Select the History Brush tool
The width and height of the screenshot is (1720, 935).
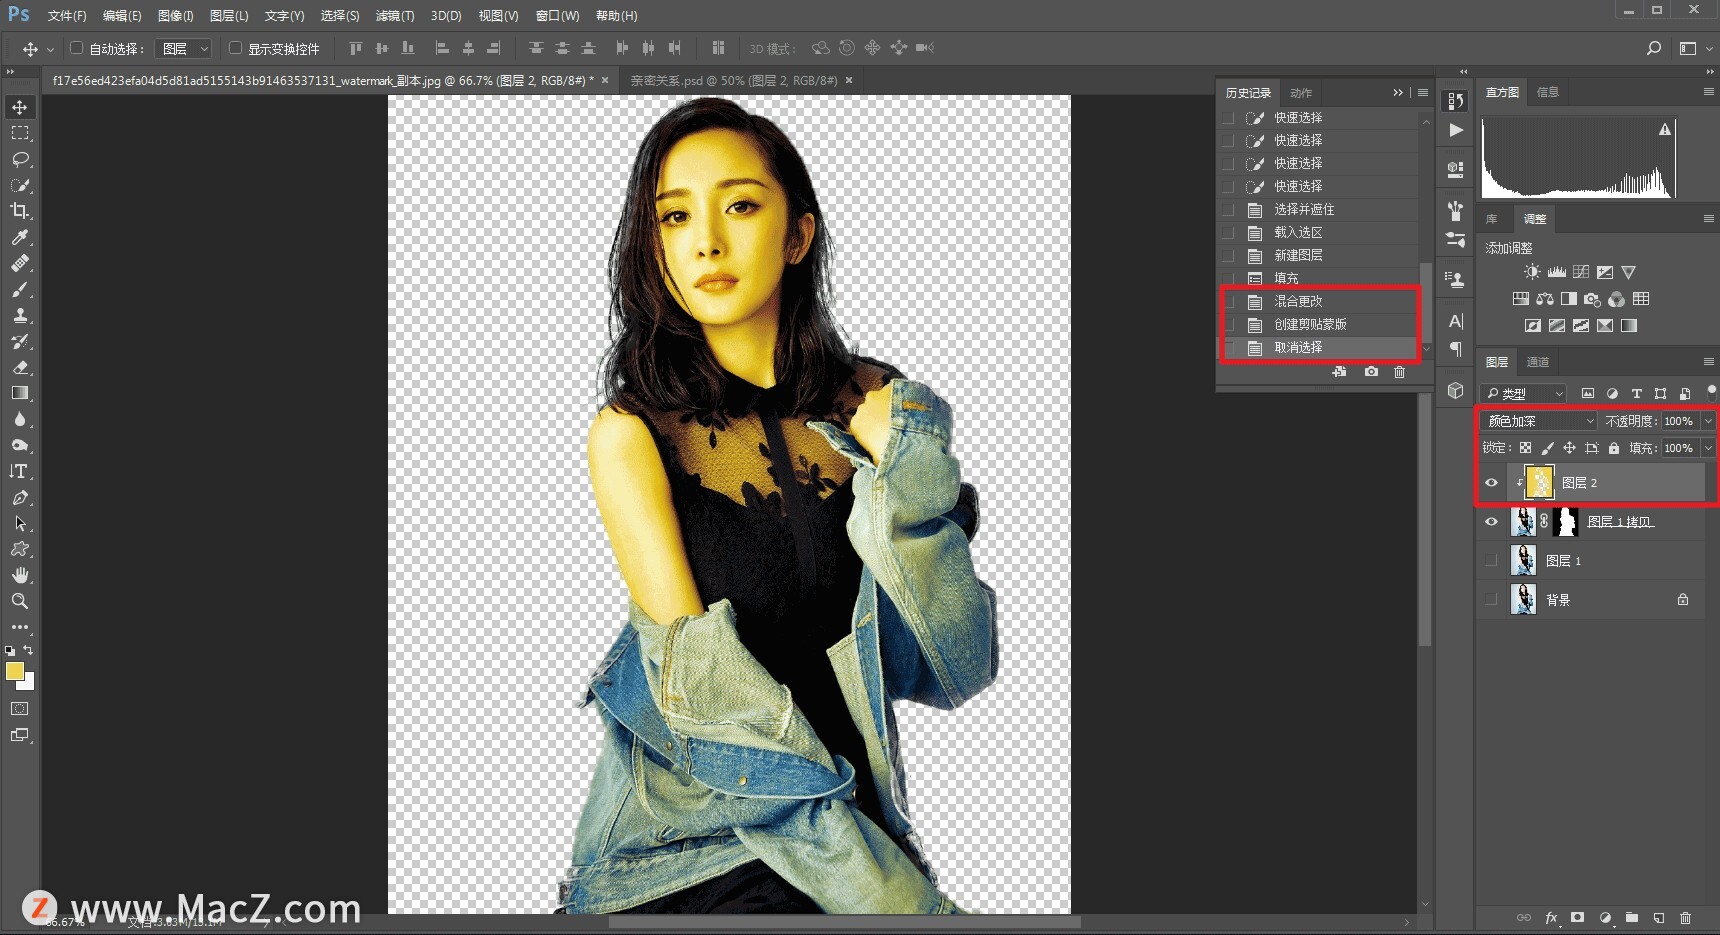[20, 341]
